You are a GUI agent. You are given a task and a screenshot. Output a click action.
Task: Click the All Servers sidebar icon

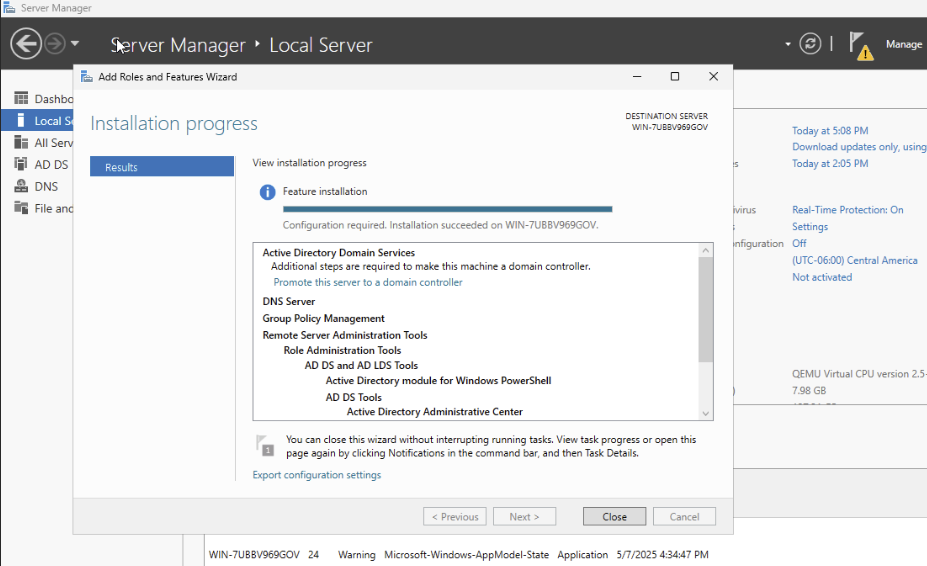pos(21,143)
